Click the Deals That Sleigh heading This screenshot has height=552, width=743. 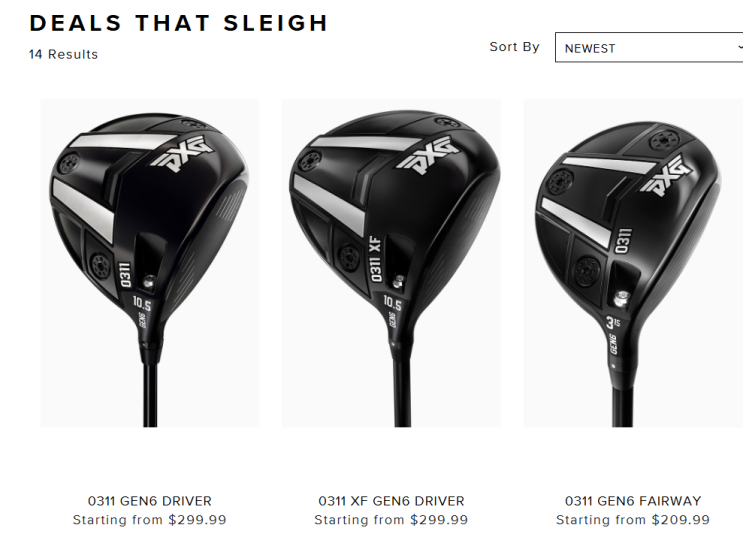179,23
